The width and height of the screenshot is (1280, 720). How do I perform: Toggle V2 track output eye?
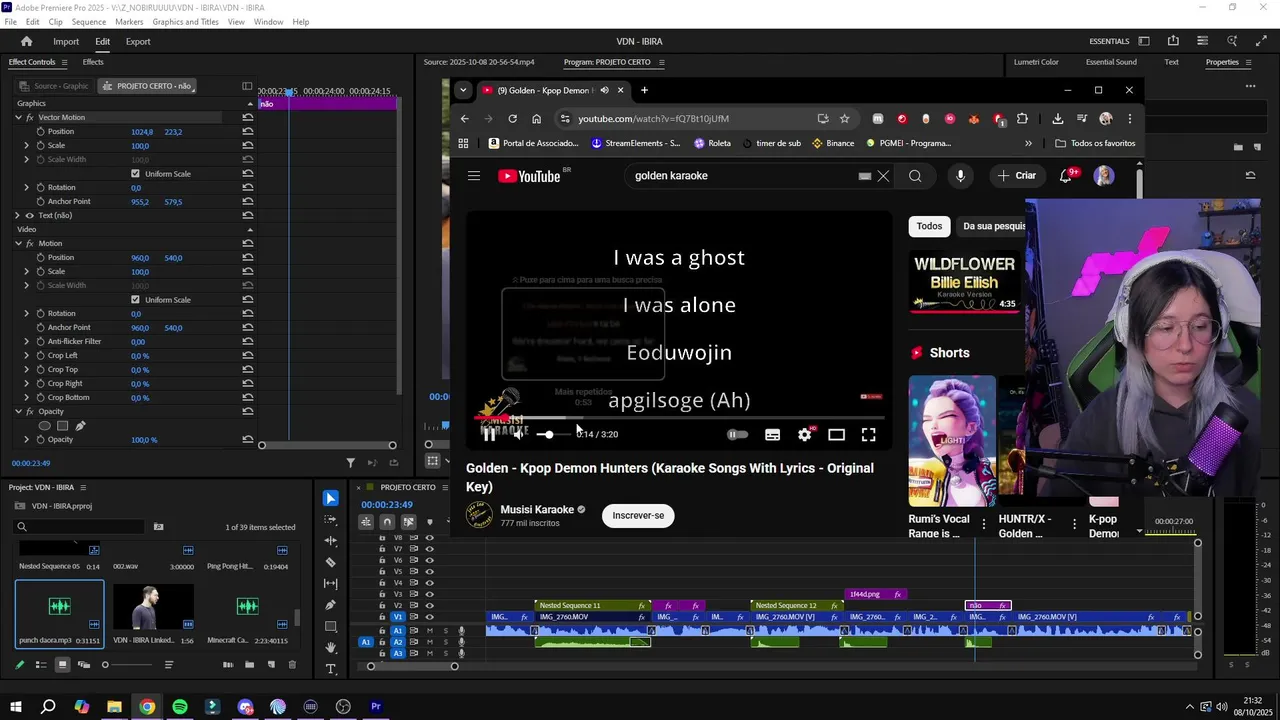coord(430,606)
